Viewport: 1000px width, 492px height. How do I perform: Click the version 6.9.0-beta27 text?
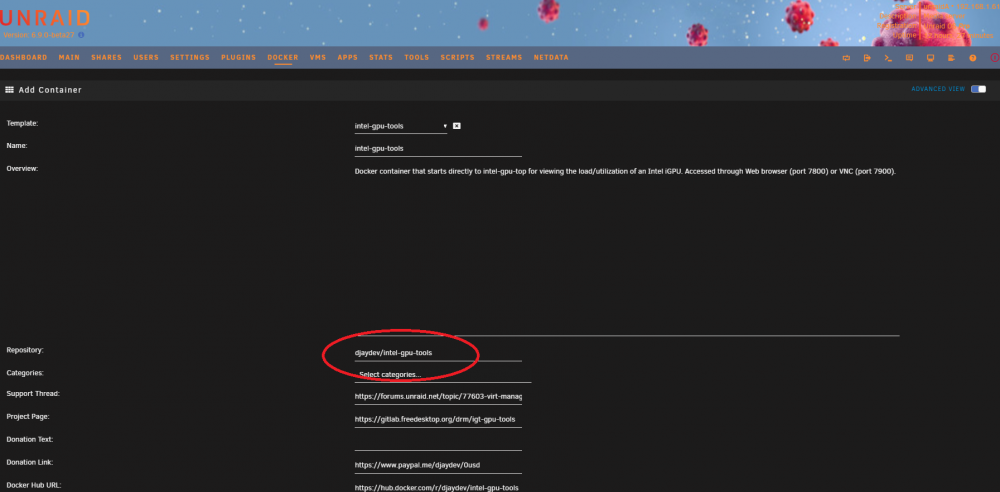[x=40, y=35]
